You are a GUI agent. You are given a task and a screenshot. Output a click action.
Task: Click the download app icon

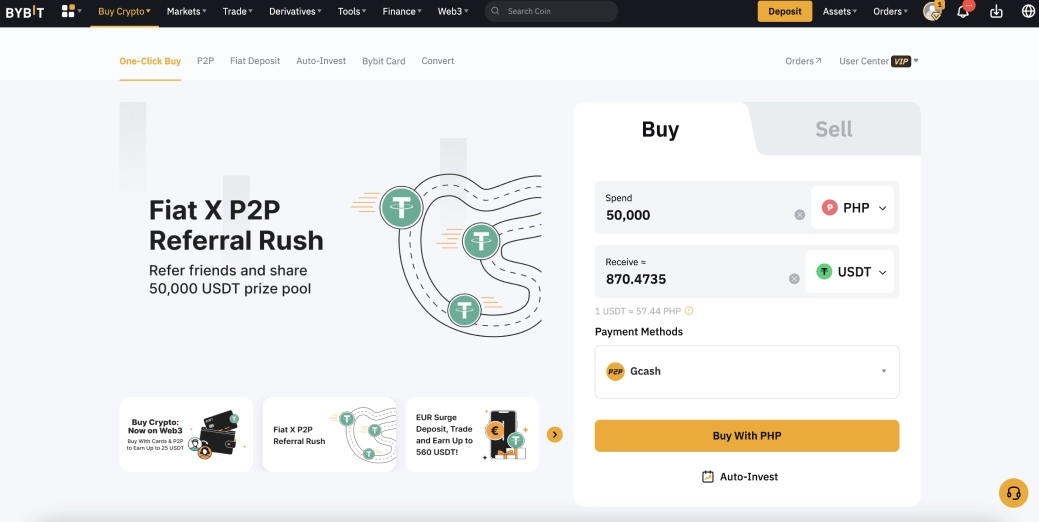pyautogui.click(x=996, y=11)
